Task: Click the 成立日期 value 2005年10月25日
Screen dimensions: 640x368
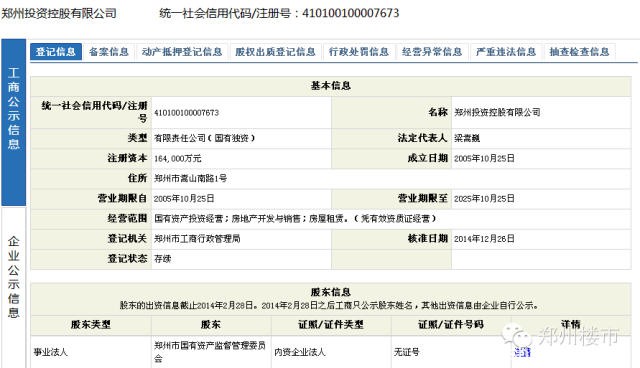Action: click(x=484, y=158)
